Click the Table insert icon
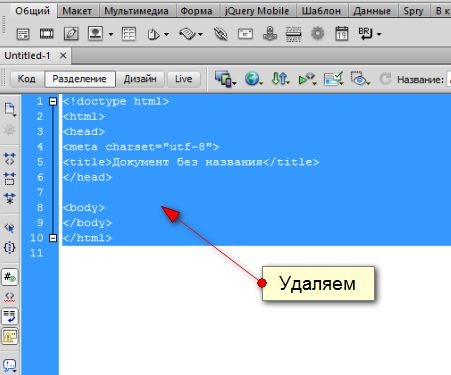The image size is (451, 375). [x=129, y=34]
